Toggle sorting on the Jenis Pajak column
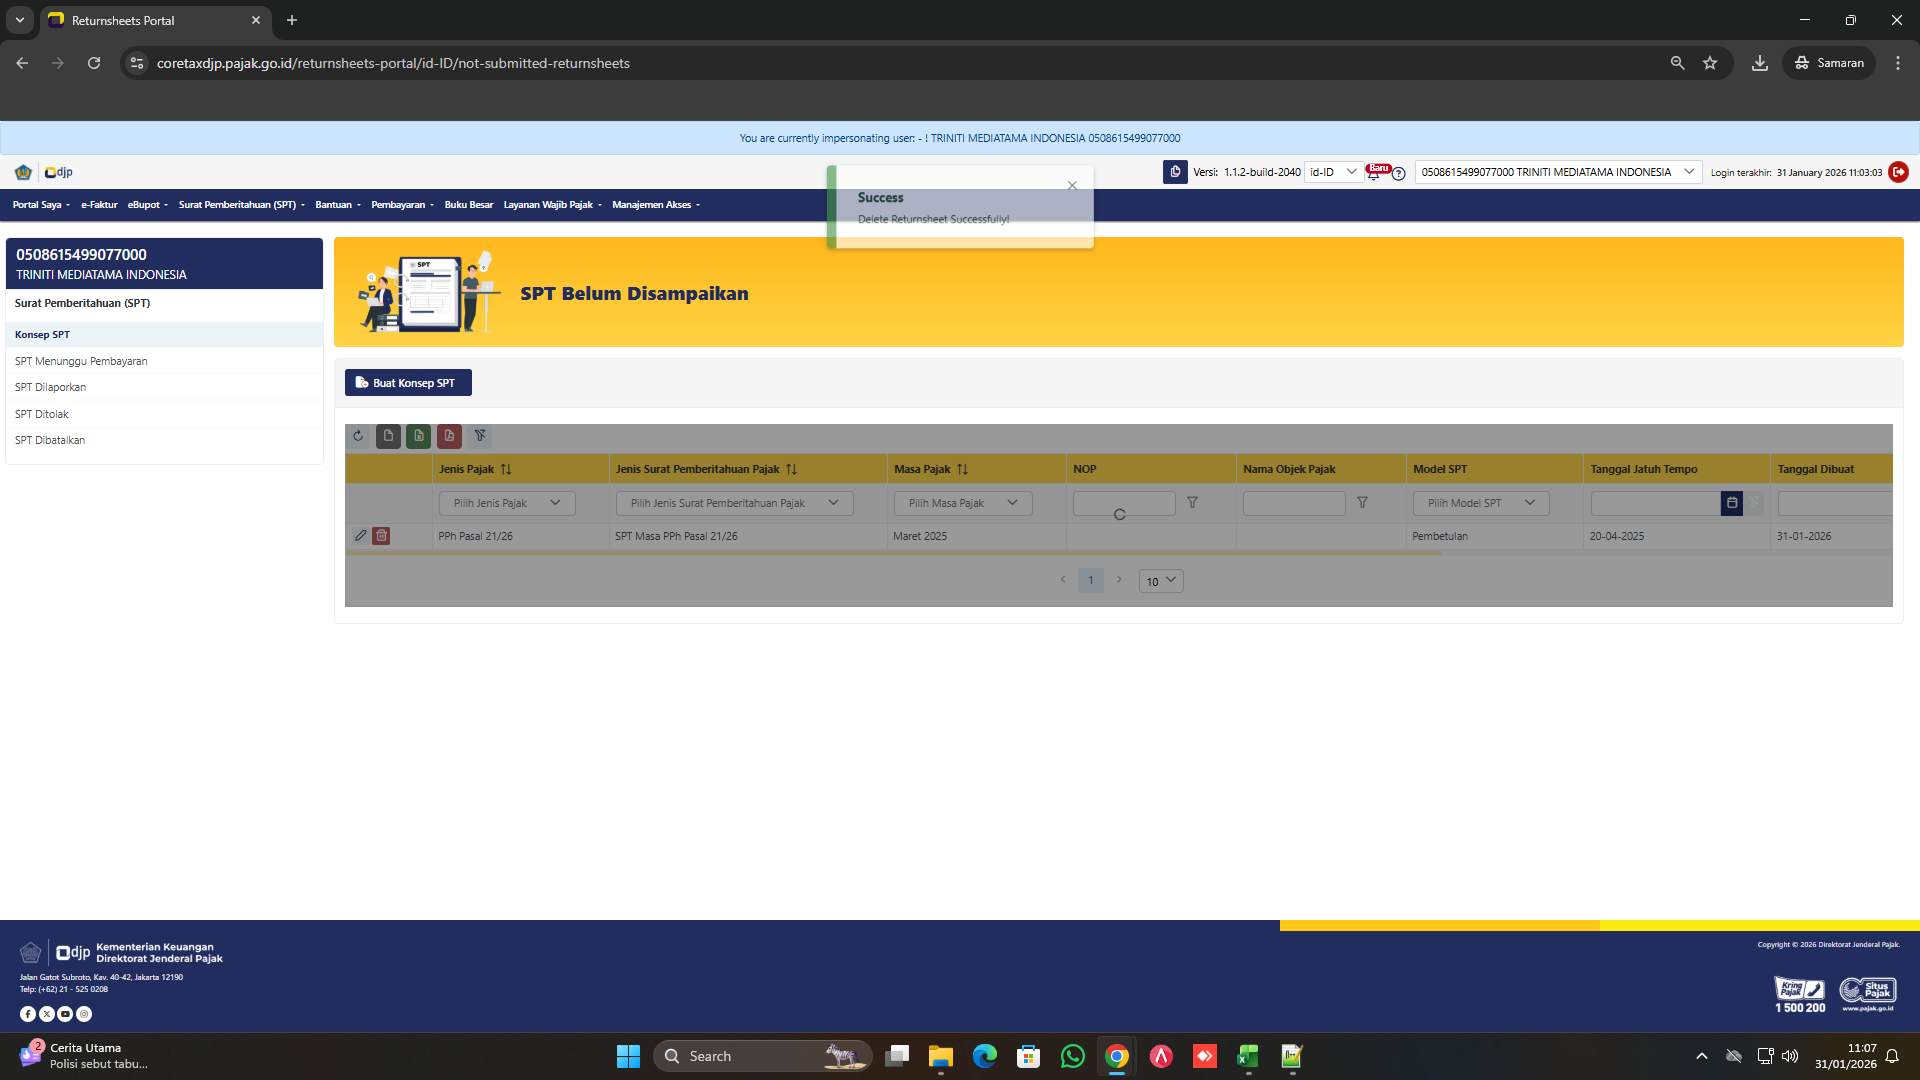This screenshot has width=1920, height=1080. 506,468
